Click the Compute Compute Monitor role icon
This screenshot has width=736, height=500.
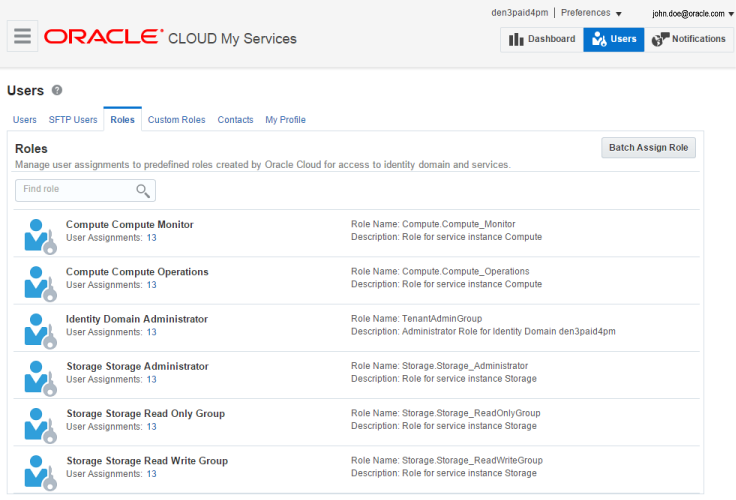click(38, 235)
